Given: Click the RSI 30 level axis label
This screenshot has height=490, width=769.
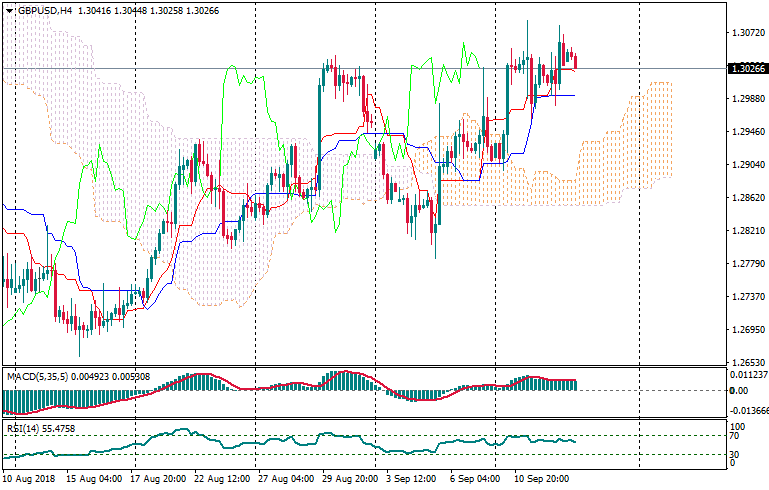Looking at the screenshot, I should click(734, 456).
